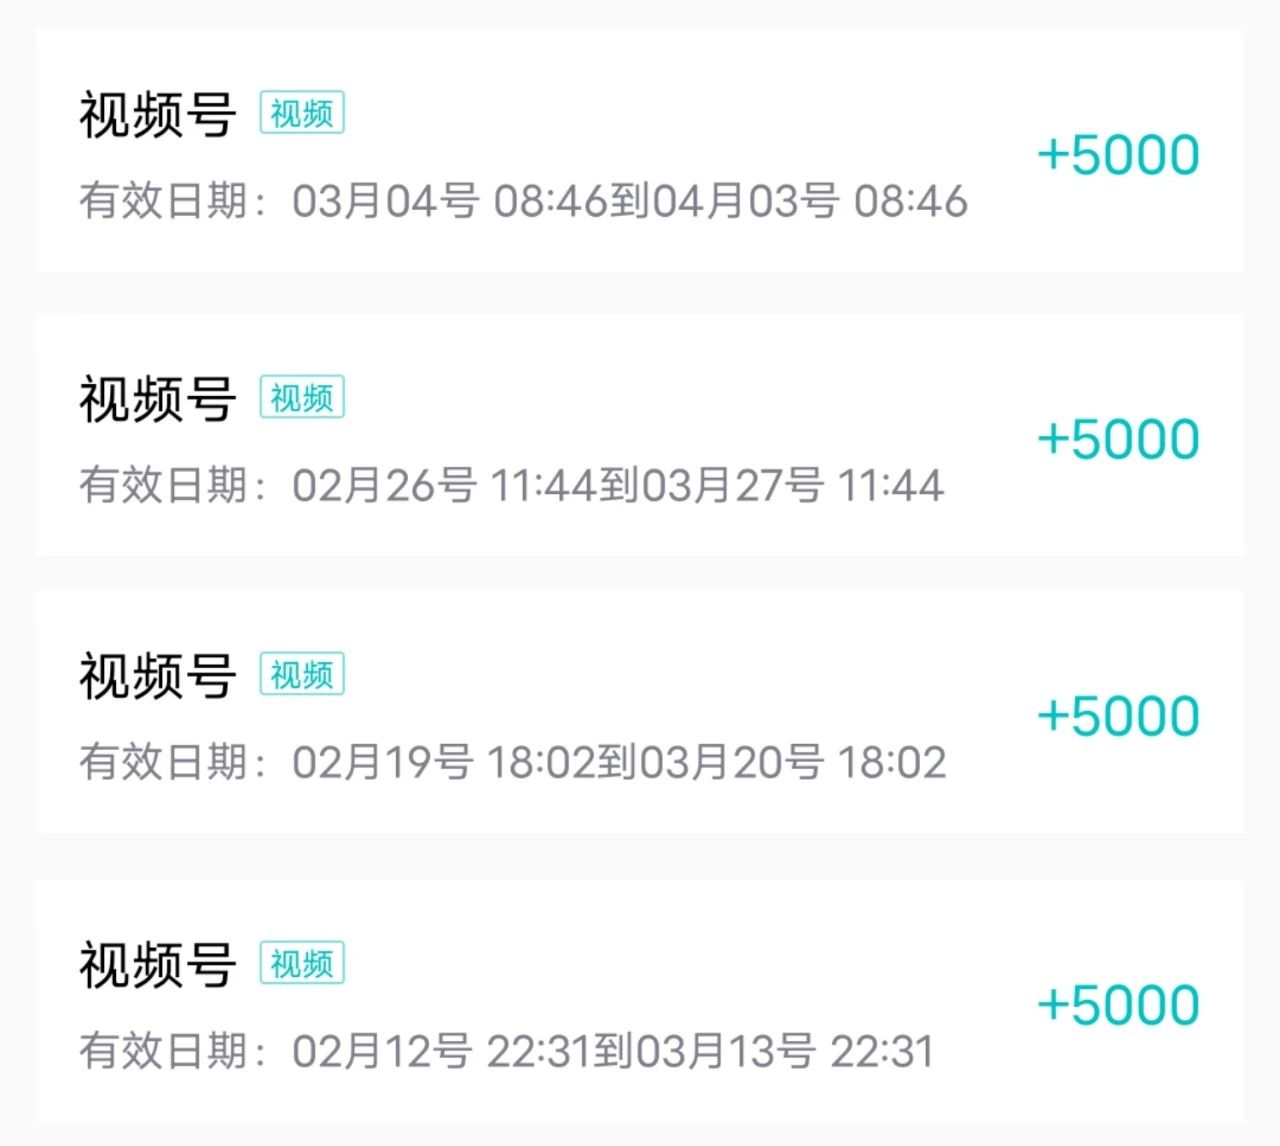
Task: Click the +5000 on the 02月19号 entry
Action: click(x=1120, y=714)
